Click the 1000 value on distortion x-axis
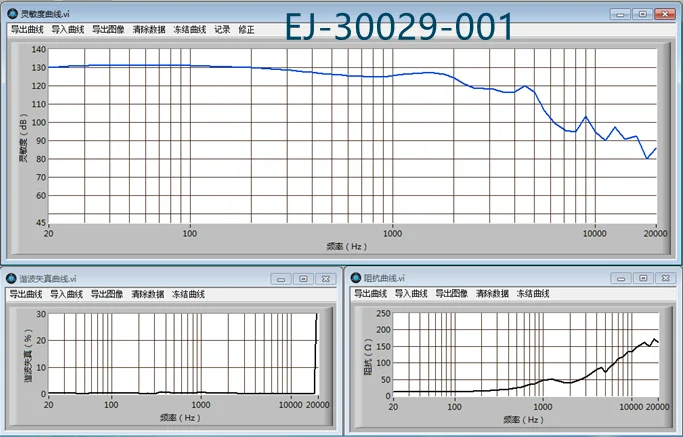 click(201, 404)
